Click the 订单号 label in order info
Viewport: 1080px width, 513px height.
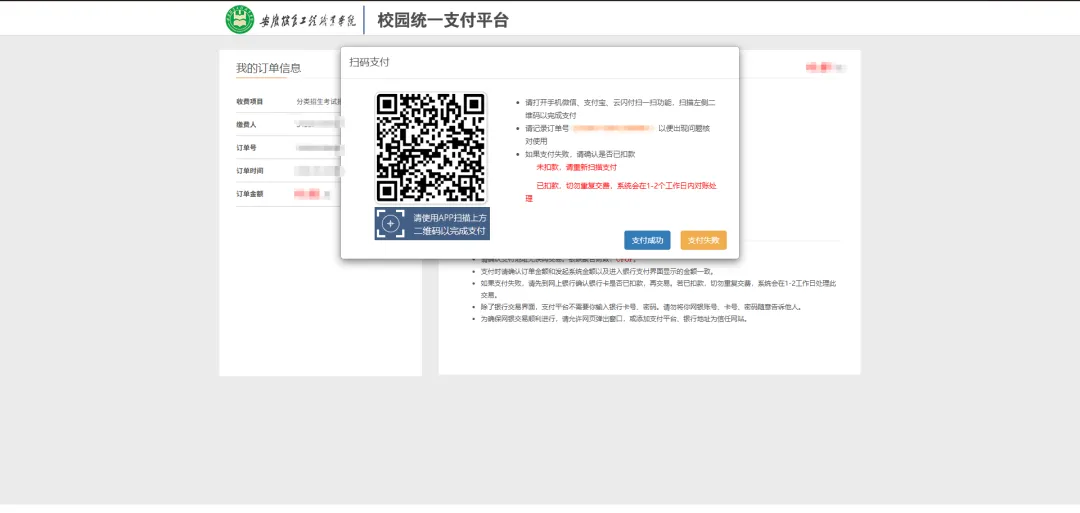pos(247,147)
